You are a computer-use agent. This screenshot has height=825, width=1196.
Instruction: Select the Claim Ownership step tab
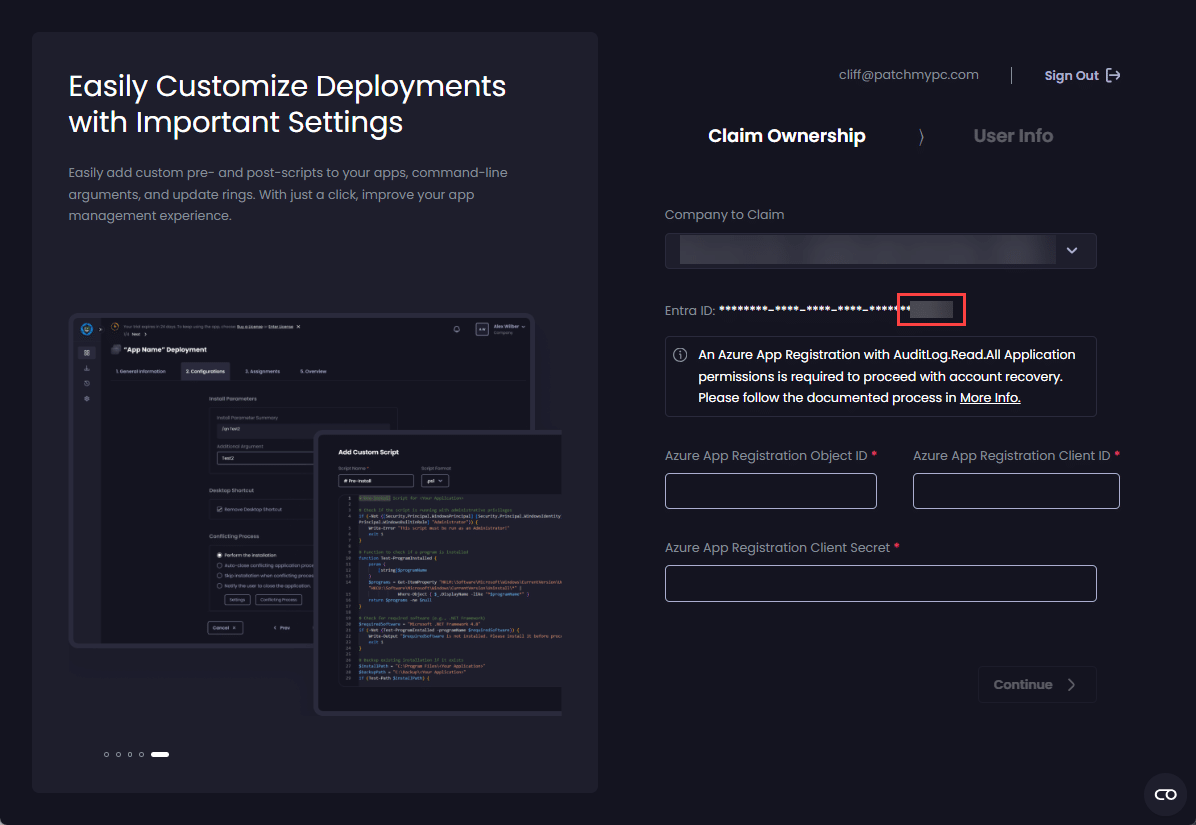pos(786,136)
